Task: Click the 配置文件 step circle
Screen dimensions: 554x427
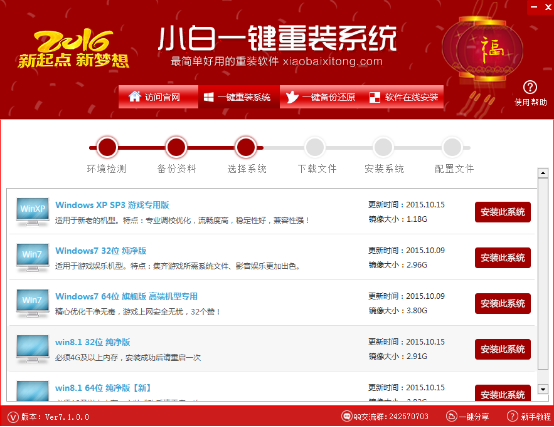Action: pyautogui.click(x=453, y=147)
